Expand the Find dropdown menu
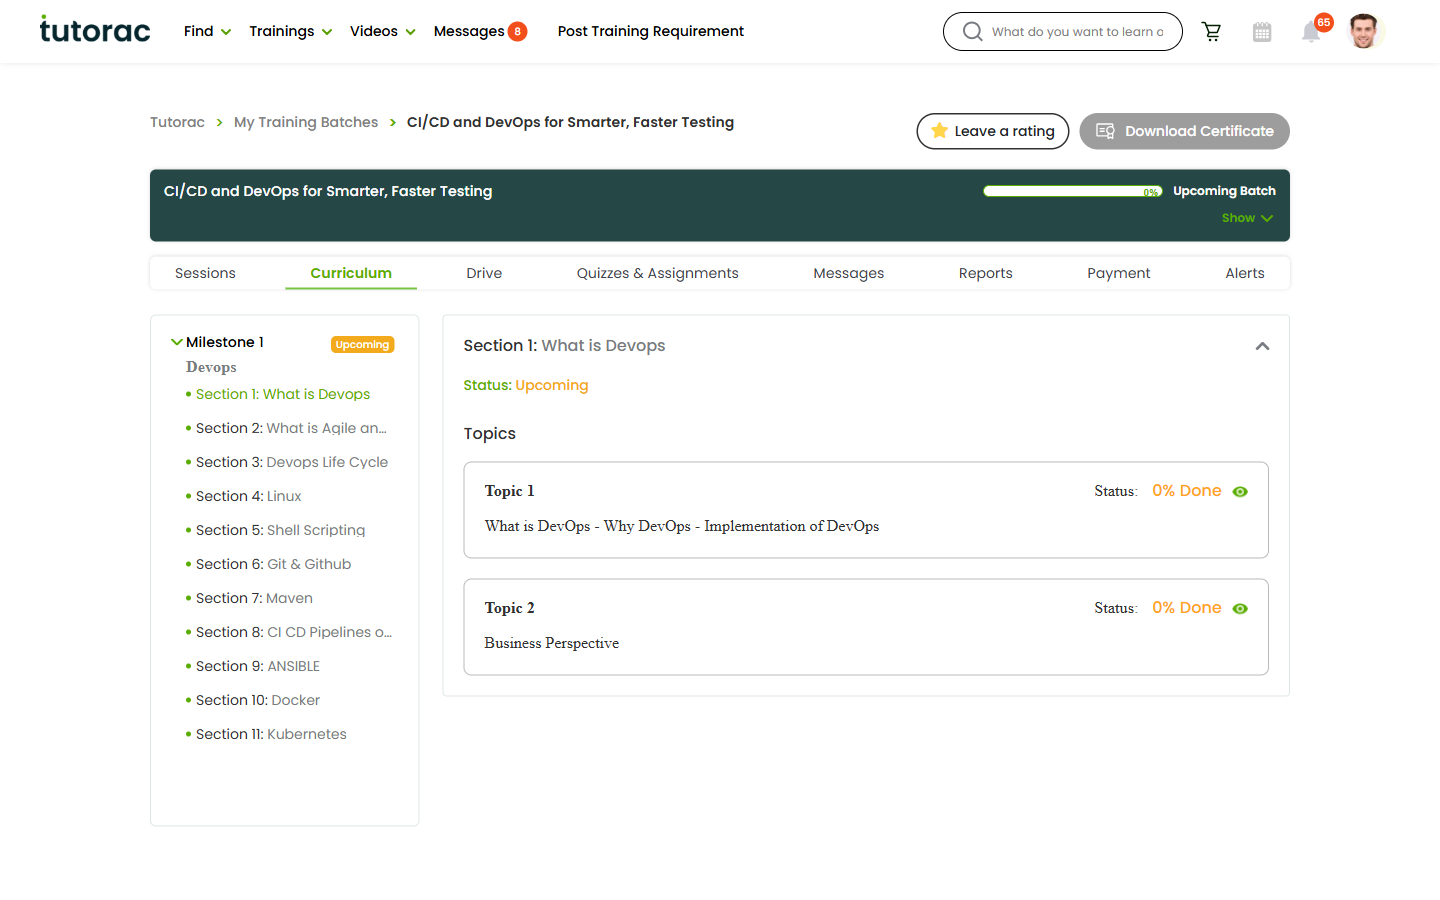The image size is (1440, 900). [207, 31]
